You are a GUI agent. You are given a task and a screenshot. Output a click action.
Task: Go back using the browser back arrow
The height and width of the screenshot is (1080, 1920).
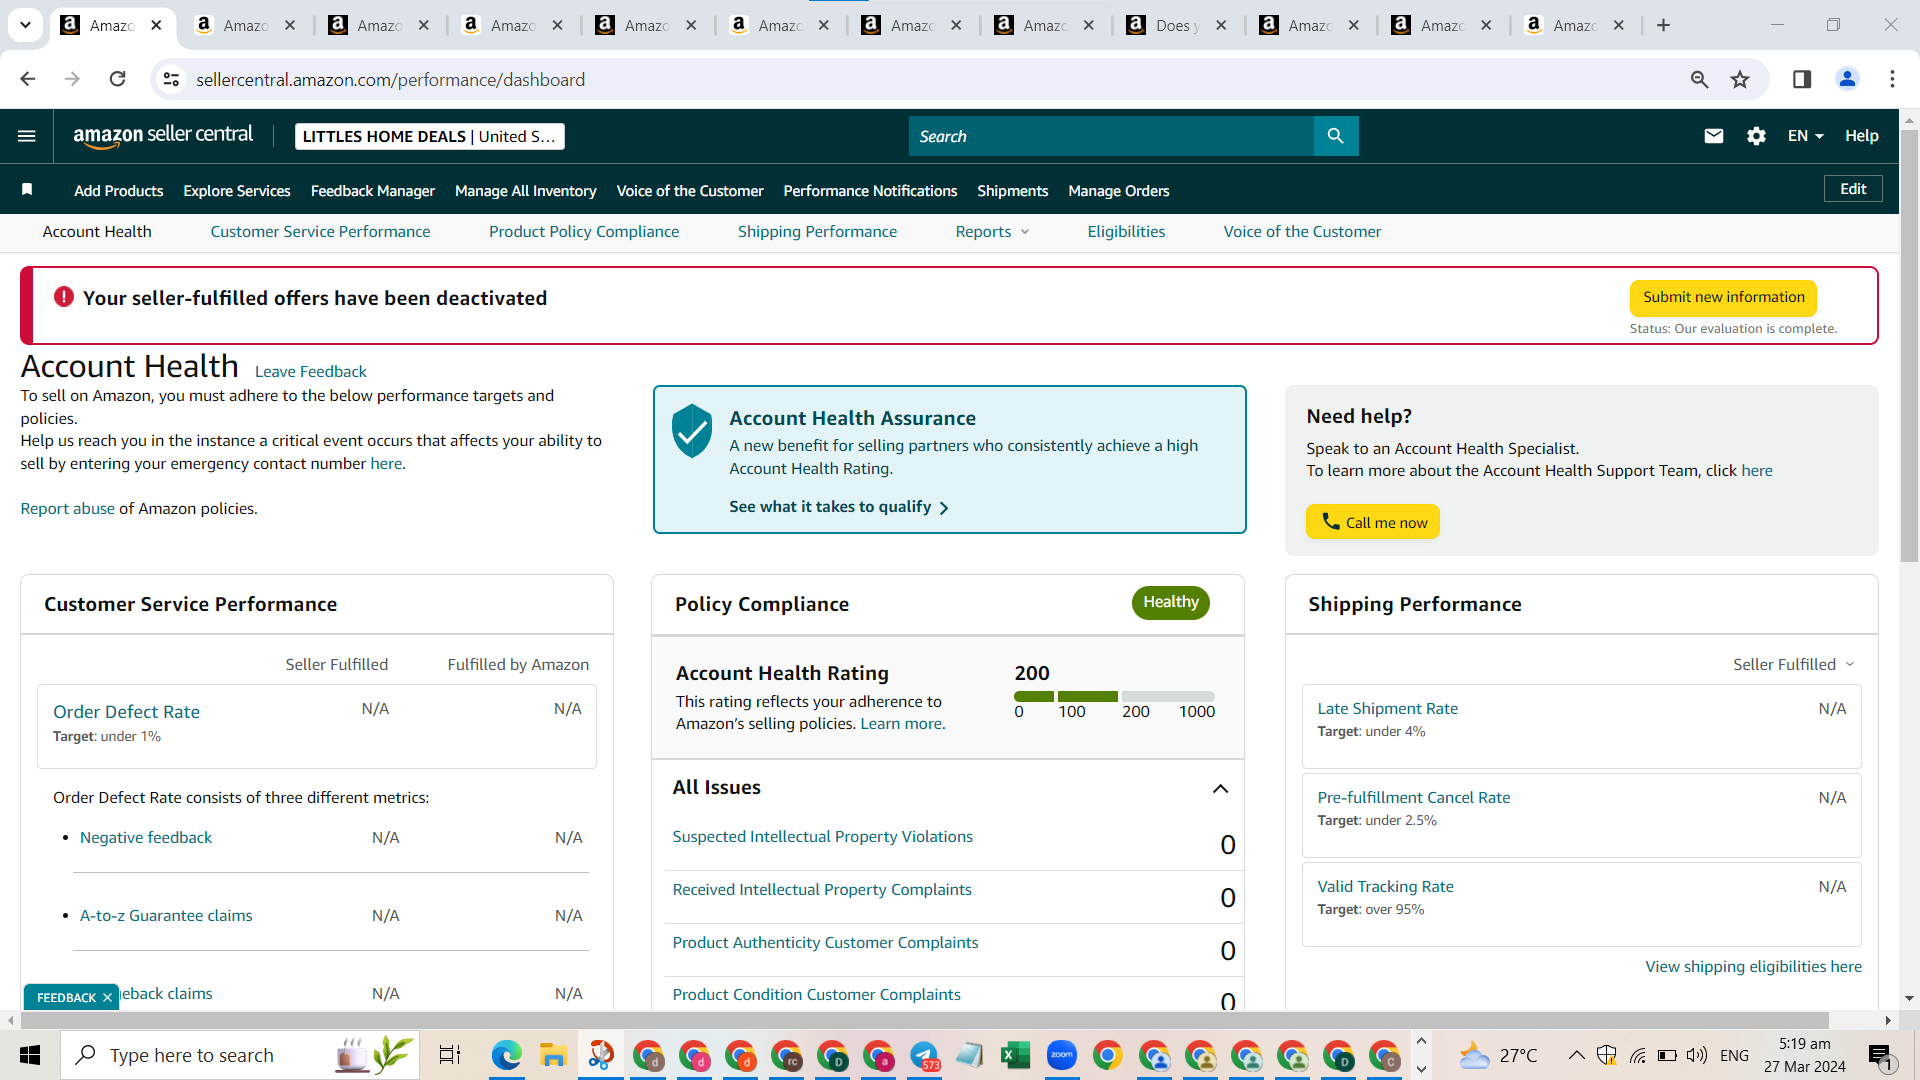pyautogui.click(x=28, y=79)
